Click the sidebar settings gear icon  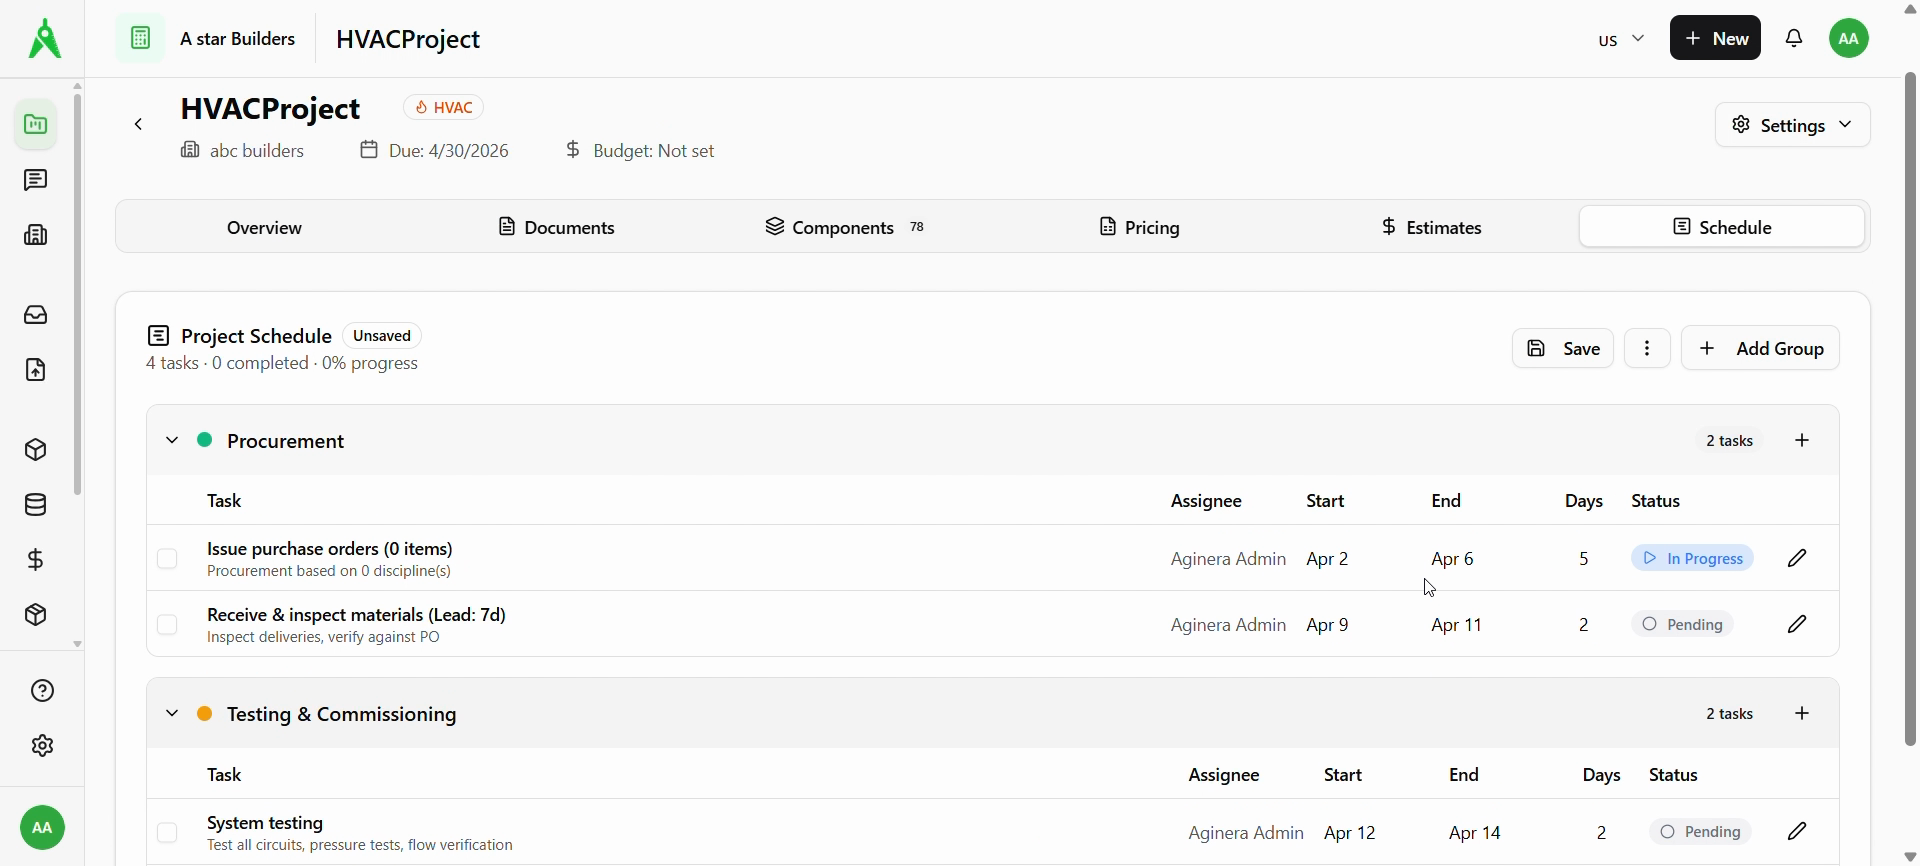coord(42,746)
